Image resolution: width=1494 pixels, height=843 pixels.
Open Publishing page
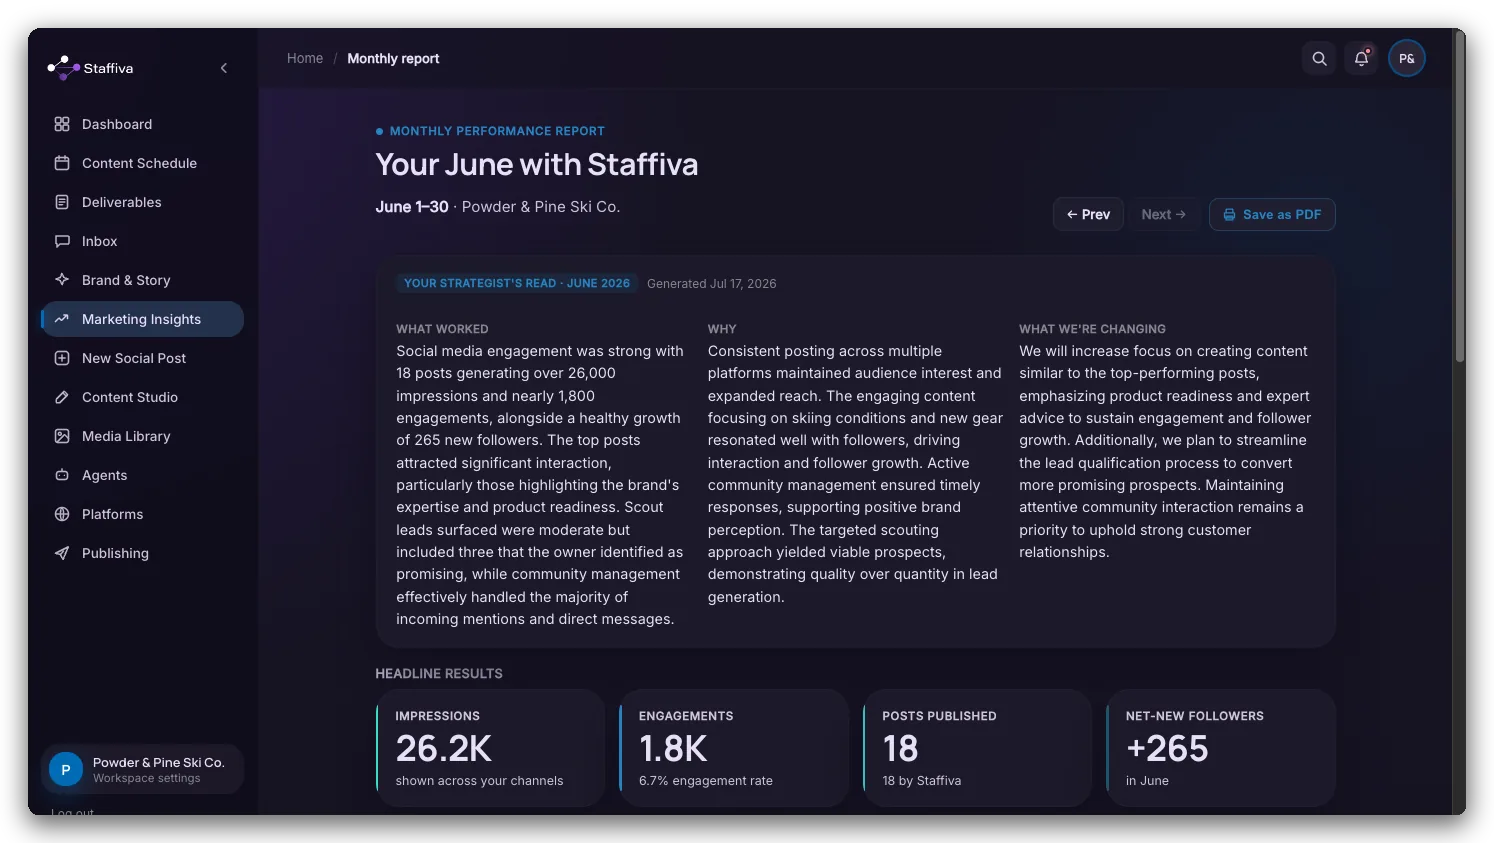coord(142,553)
